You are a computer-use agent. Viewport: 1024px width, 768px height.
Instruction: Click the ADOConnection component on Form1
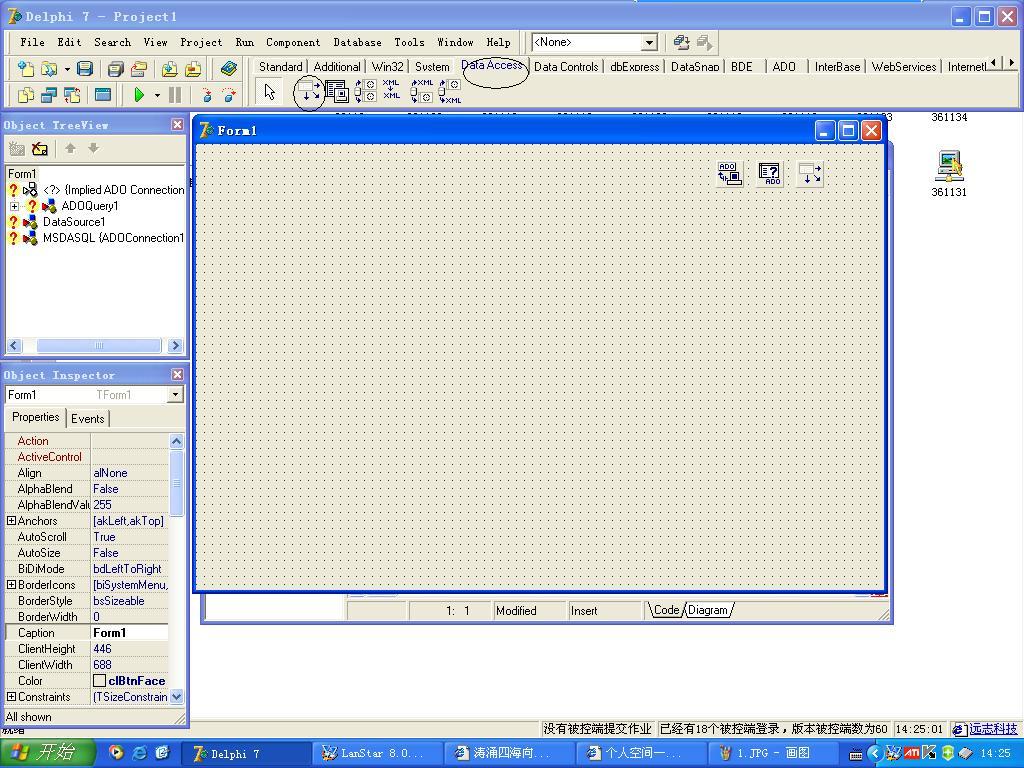coord(730,174)
